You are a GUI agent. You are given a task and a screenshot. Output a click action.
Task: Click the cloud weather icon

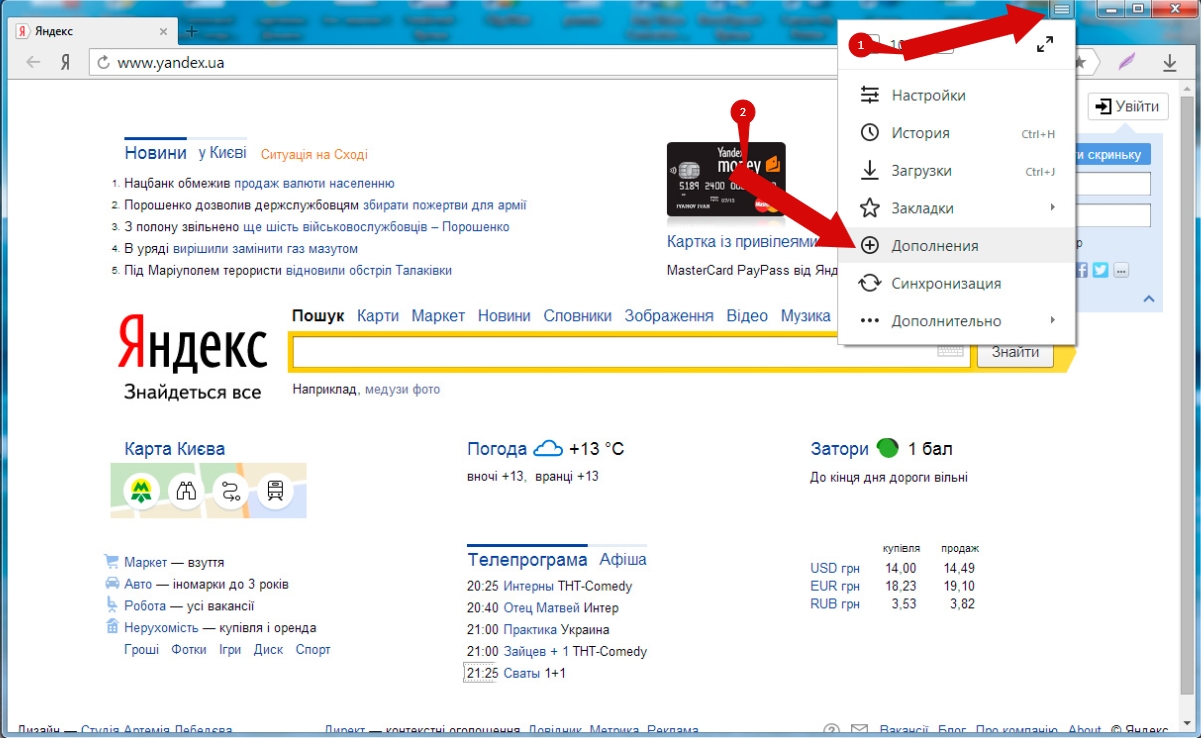548,448
